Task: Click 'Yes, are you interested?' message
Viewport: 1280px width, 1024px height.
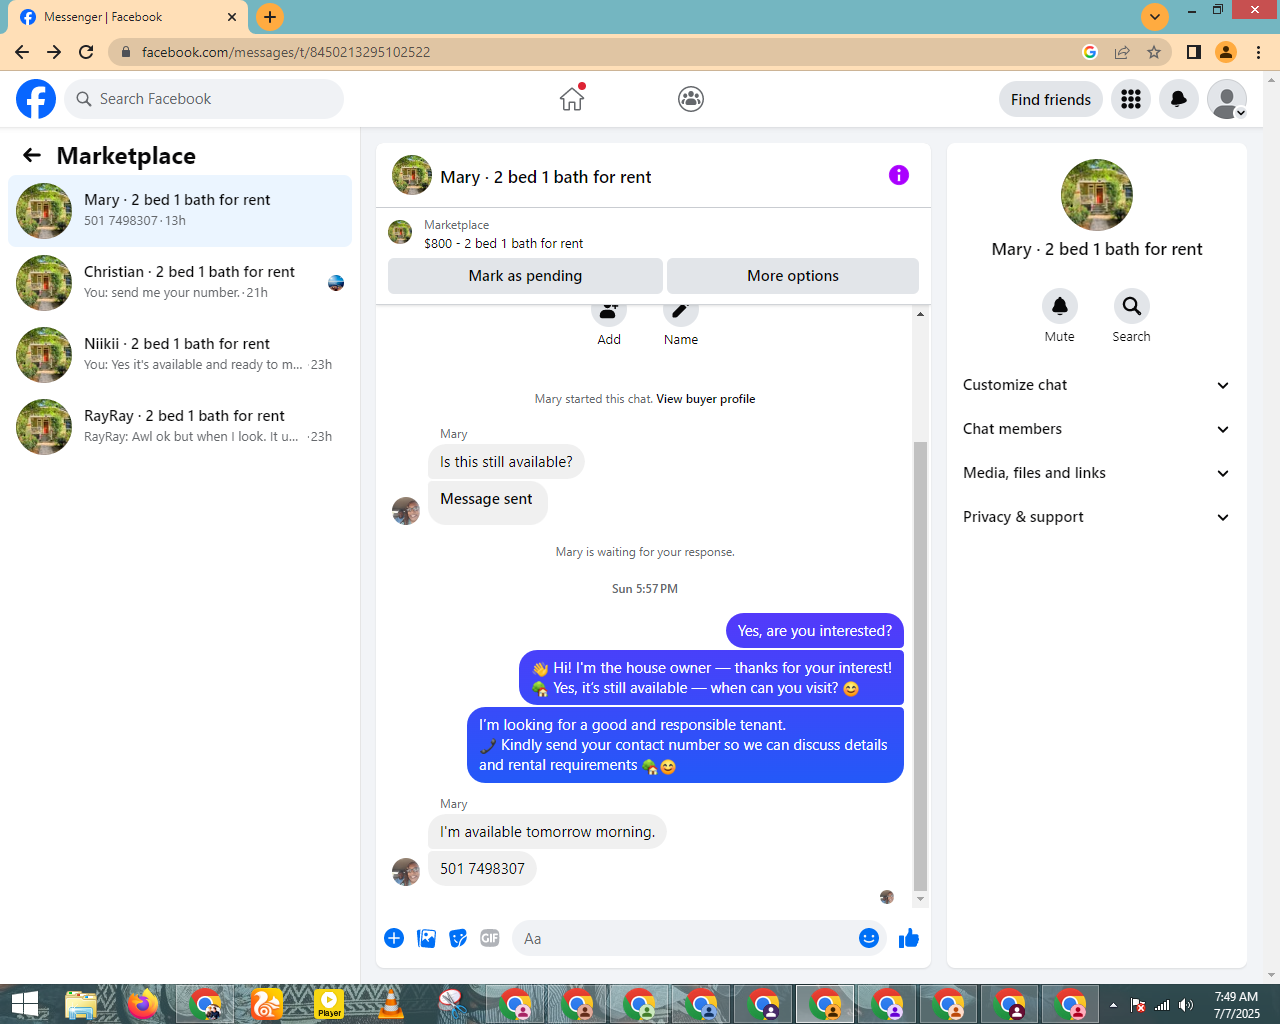Action: coord(815,631)
